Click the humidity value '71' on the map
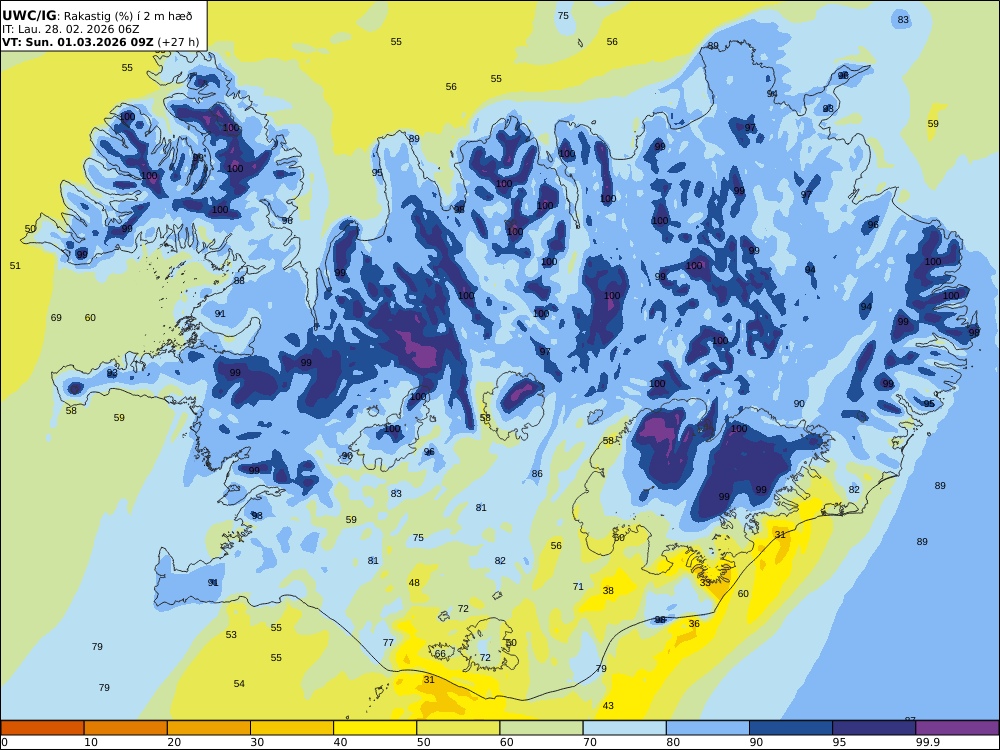 tap(578, 586)
